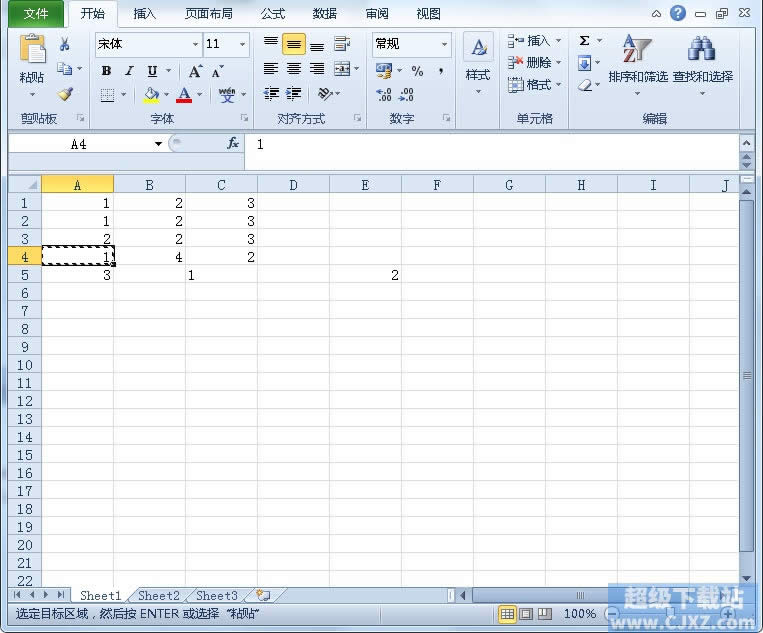Screen dimensions: 763x633
Task: Click Normal view button in status bar
Action: click(507, 614)
